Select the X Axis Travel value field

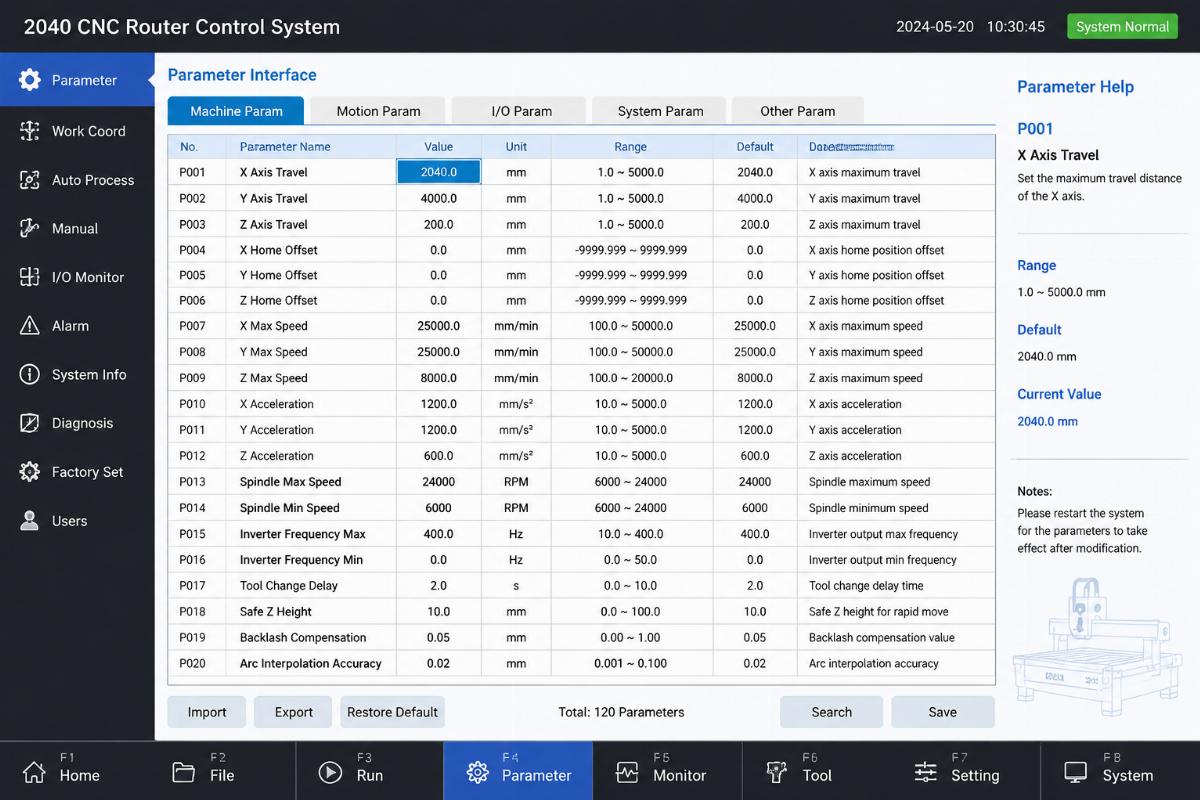tap(439, 172)
